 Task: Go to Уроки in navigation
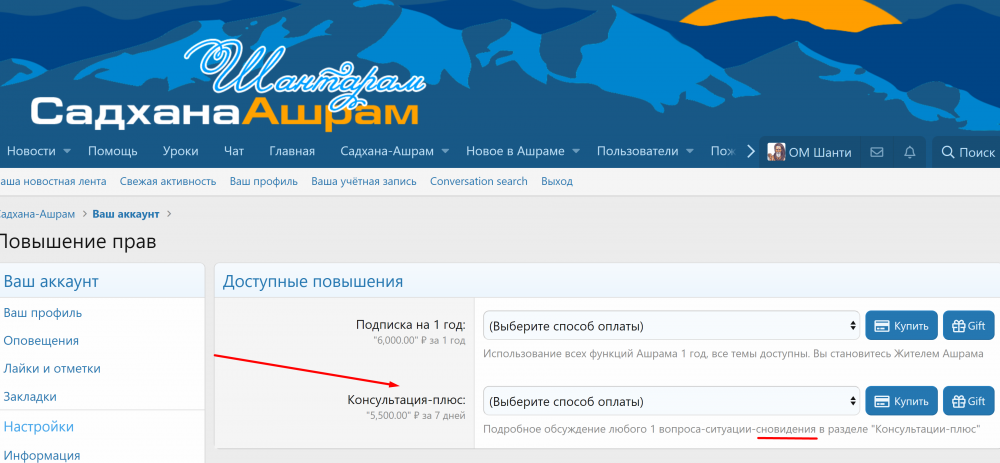pyautogui.click(x=180, y=152)
